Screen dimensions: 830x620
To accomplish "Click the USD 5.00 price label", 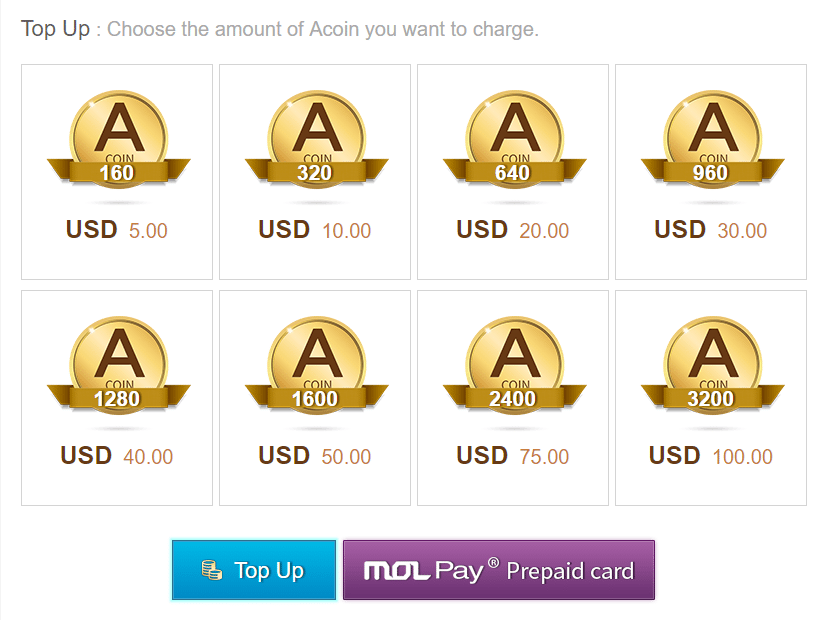I will click(x=117, y=230).
